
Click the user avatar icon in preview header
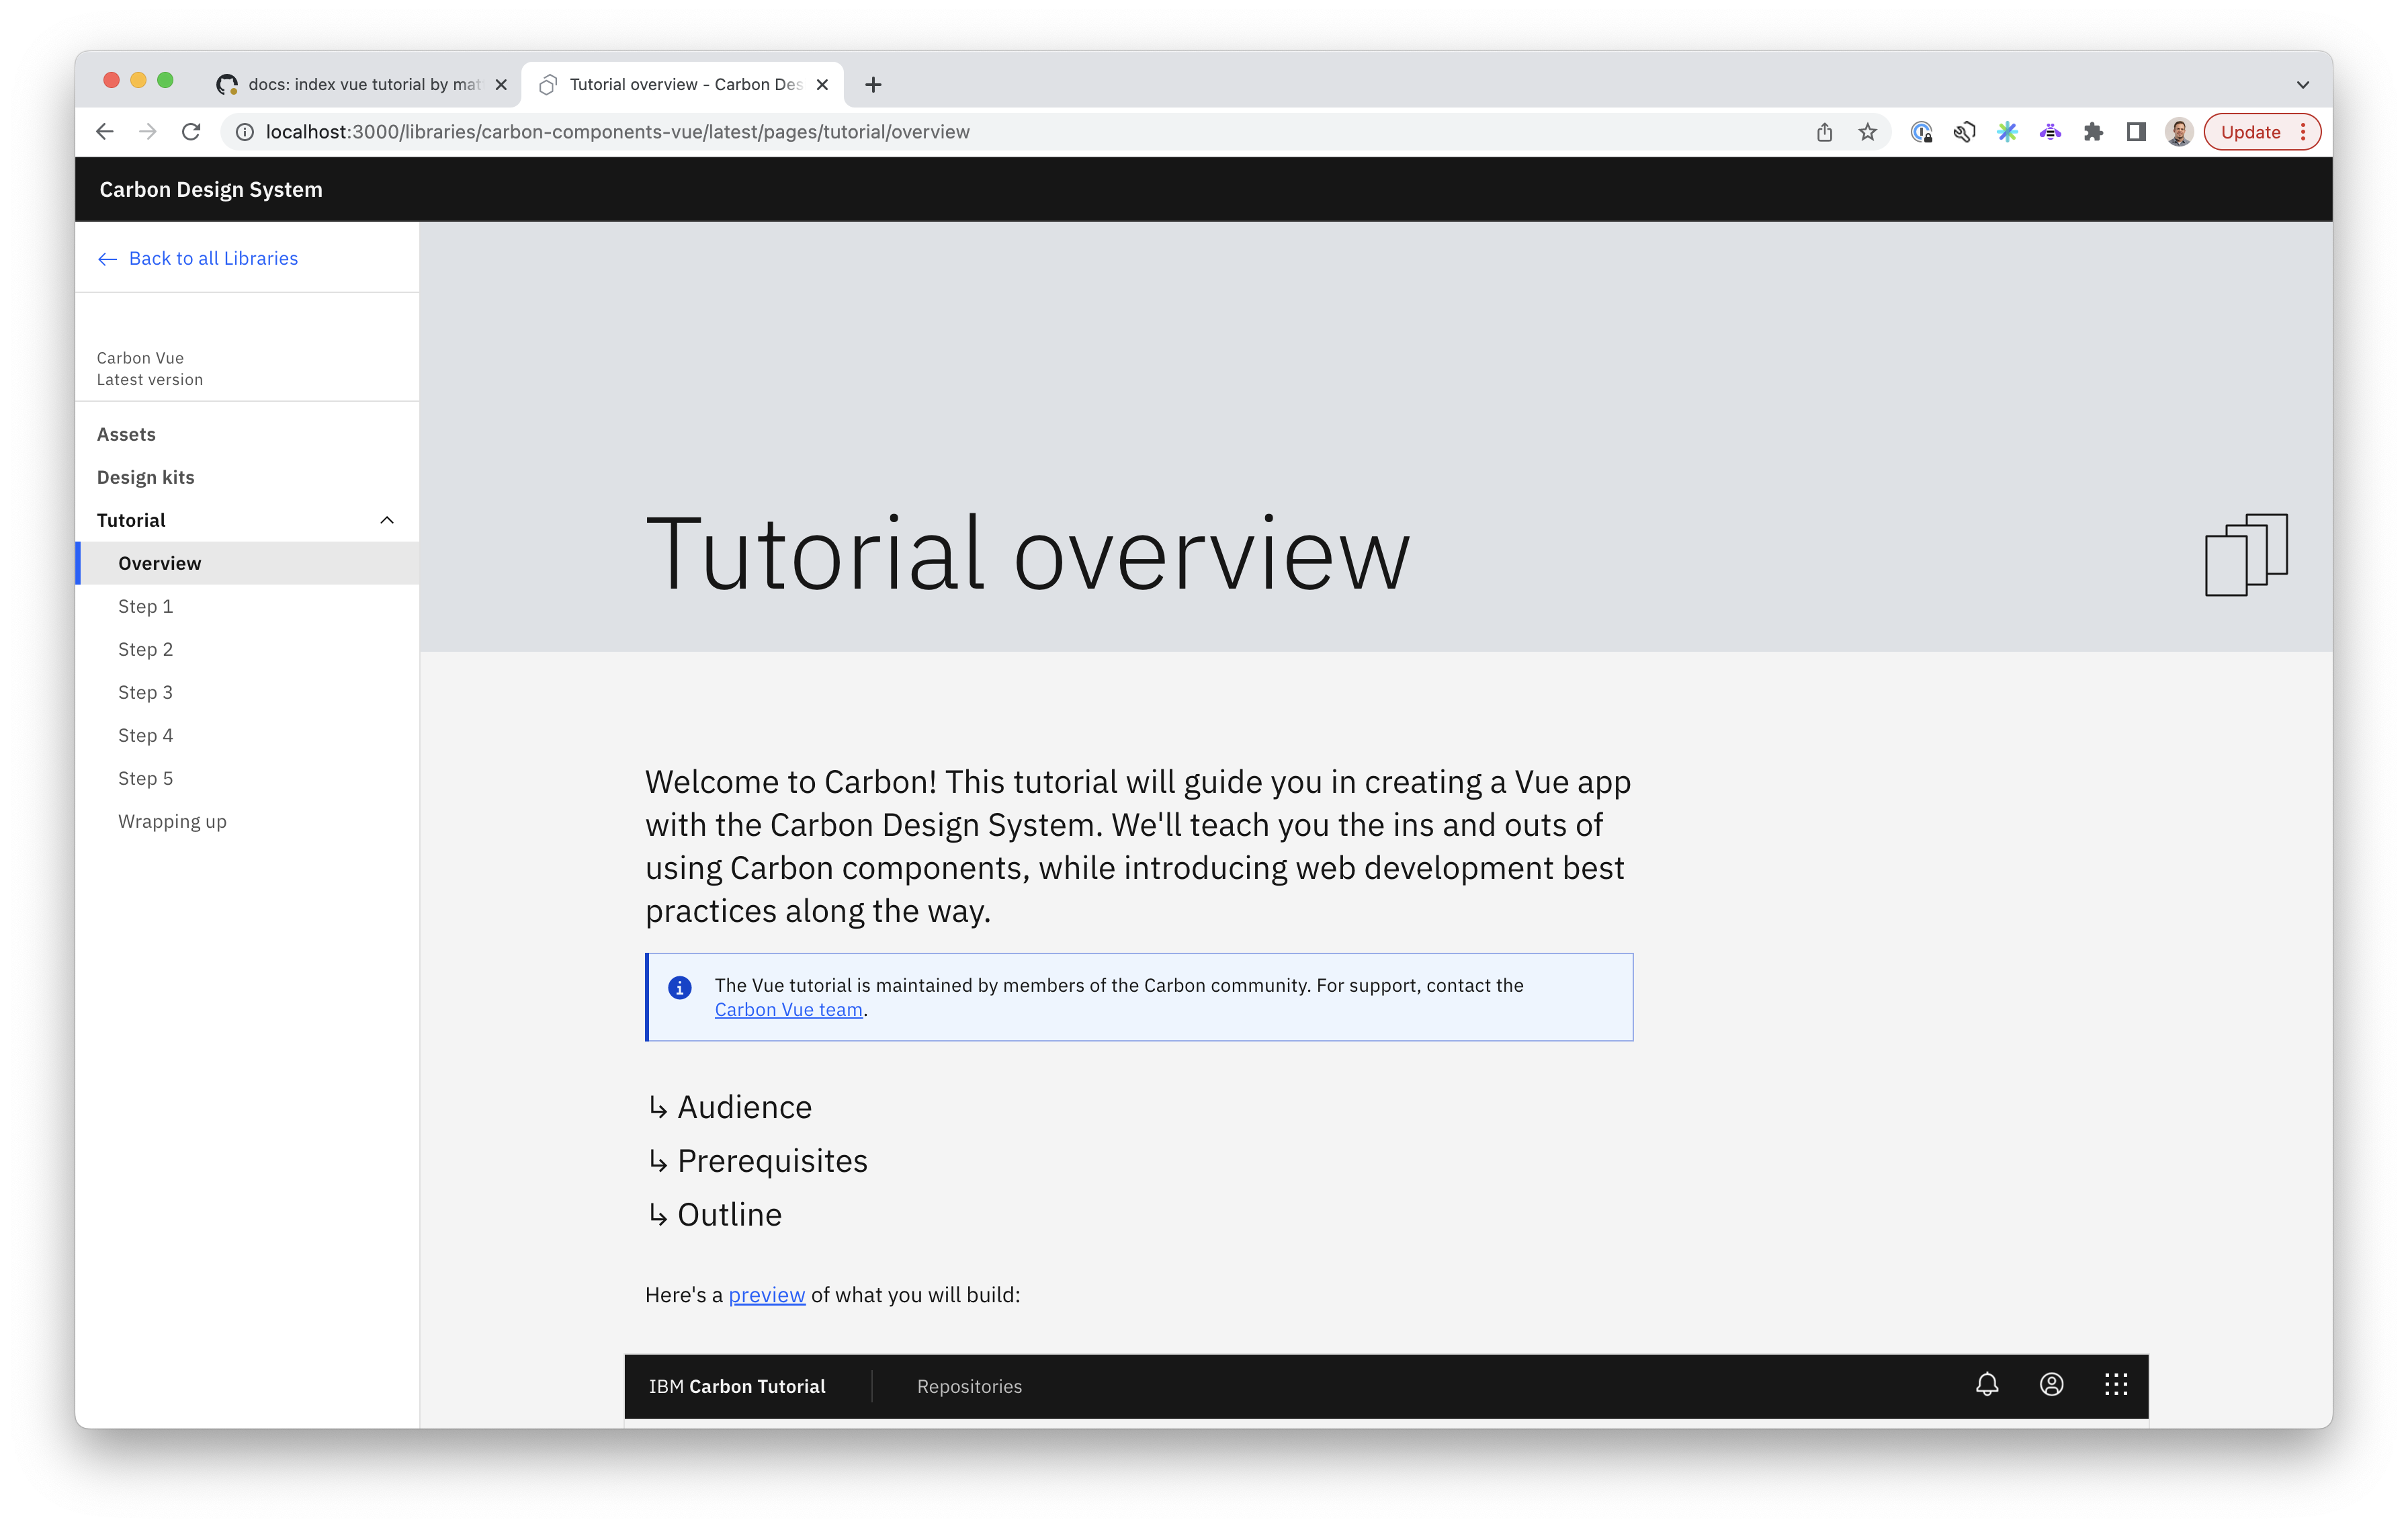[2051, 1384]
